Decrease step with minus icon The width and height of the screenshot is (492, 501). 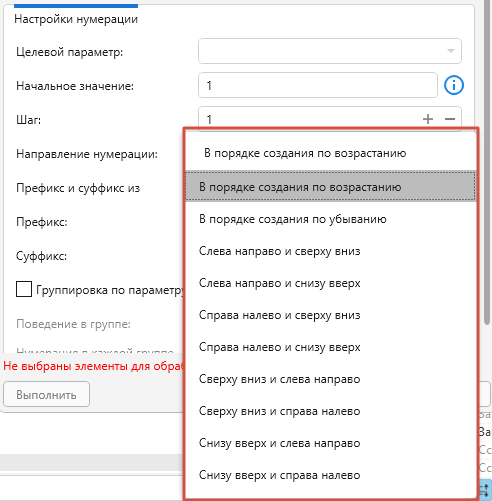[x=450, y=119]
